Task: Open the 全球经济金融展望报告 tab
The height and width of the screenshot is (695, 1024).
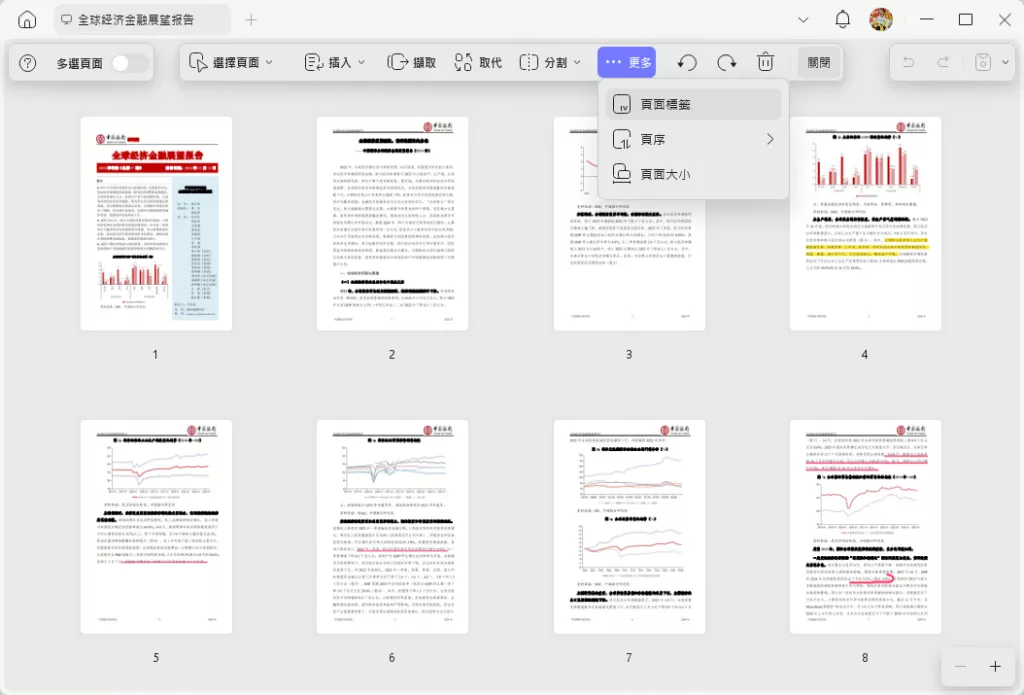Action: tap(142, 20)
